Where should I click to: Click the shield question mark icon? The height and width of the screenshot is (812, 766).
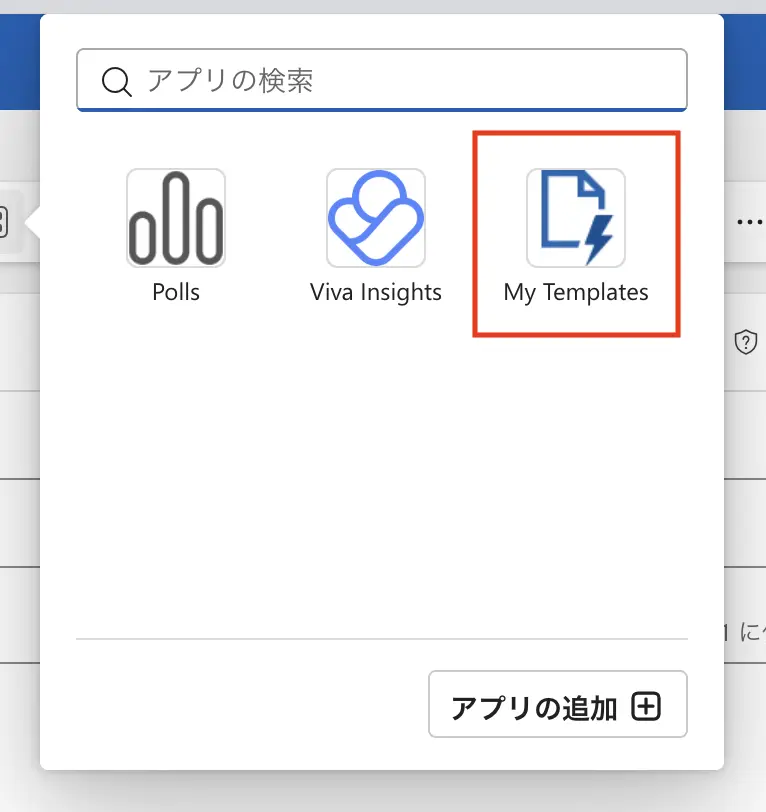coord(744,343)
